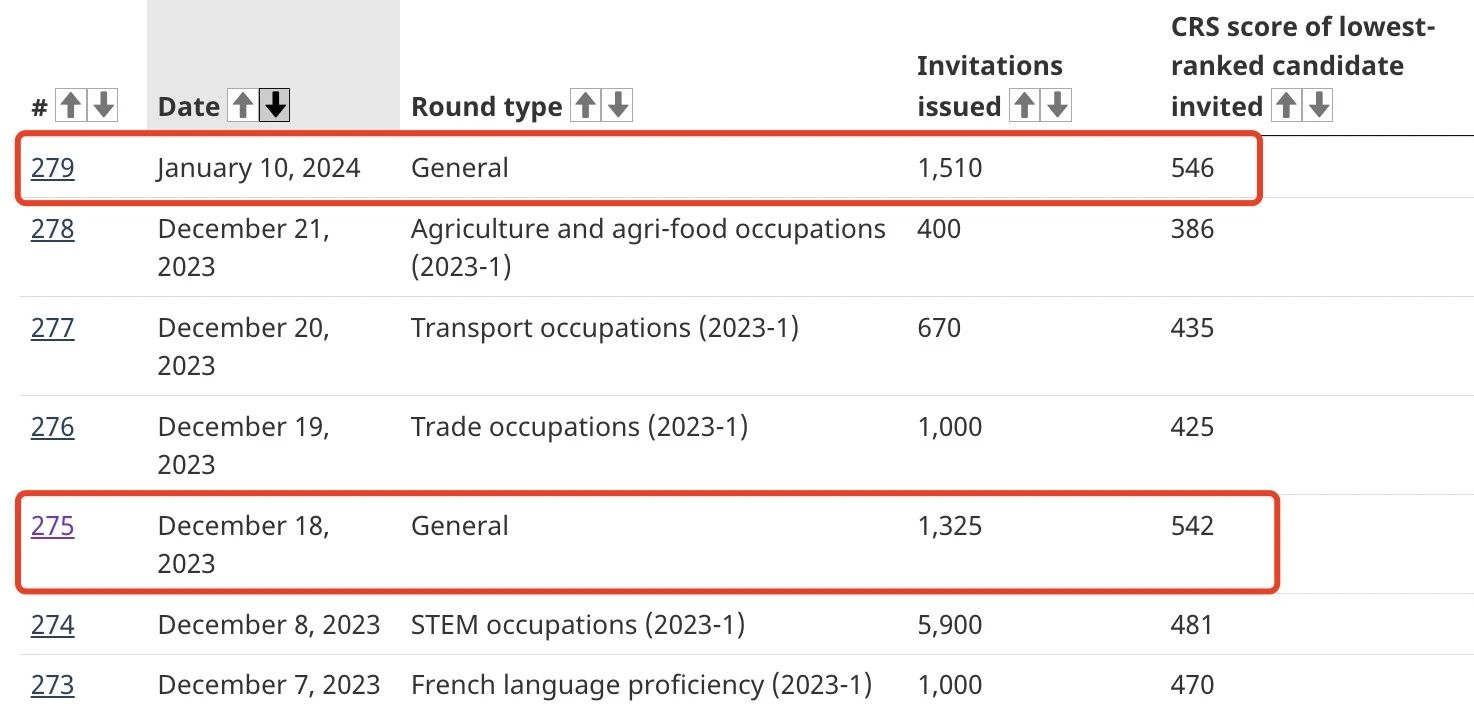Screen dimensions: 1474x708
Task: Click the Date column header text
Action: click(x=188, y=107)
